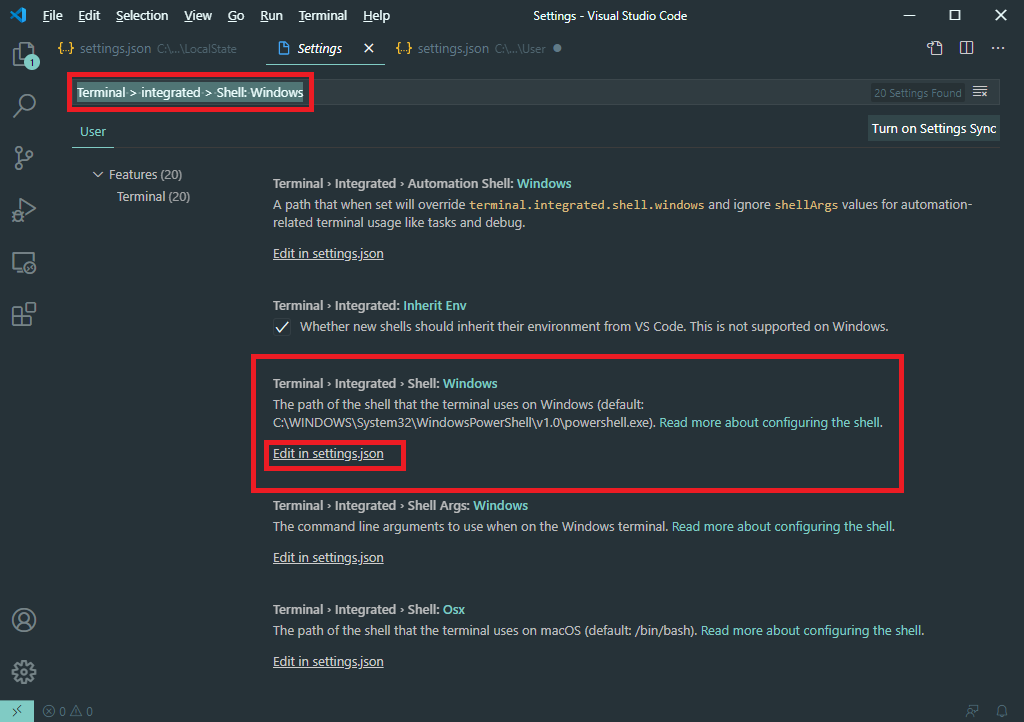Click the Automation Shell: Windows setting title
The width and height of the screenshot is (1024, 722).
[x=422, y=183]
